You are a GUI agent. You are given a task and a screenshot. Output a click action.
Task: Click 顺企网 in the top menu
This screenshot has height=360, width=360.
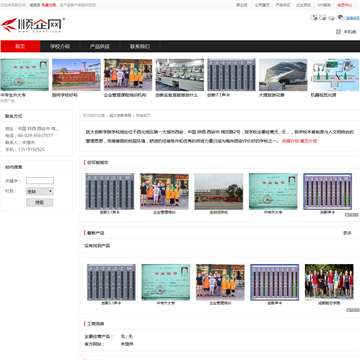pyautogui.click(x=242, y=5)
